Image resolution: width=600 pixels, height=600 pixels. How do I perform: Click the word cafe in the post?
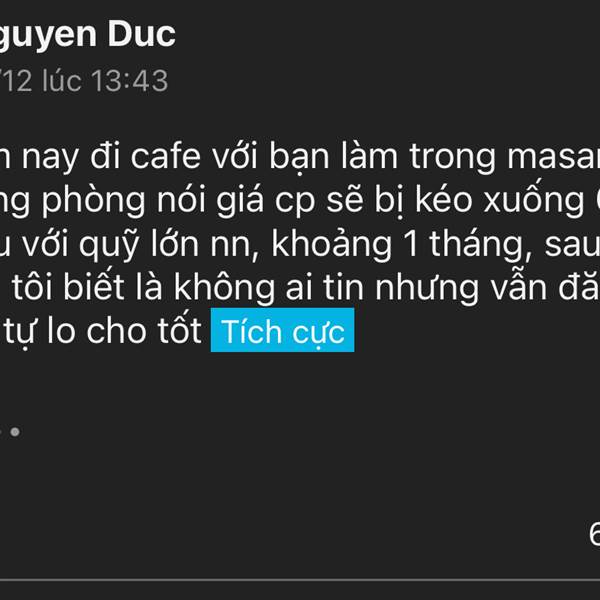coord(165,156)
